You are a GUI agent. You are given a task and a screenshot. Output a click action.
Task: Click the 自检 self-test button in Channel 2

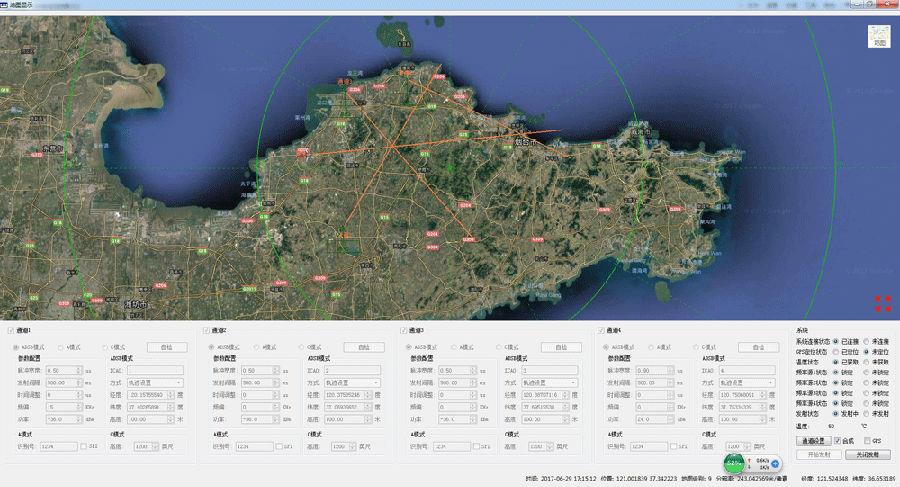[364, 347]
